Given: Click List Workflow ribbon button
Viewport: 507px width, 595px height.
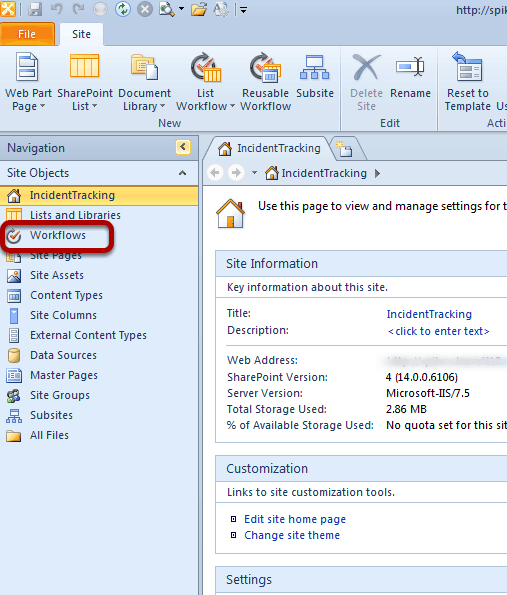Looking at the screenshot, I should pyautogui.click(x=205, y=82).
